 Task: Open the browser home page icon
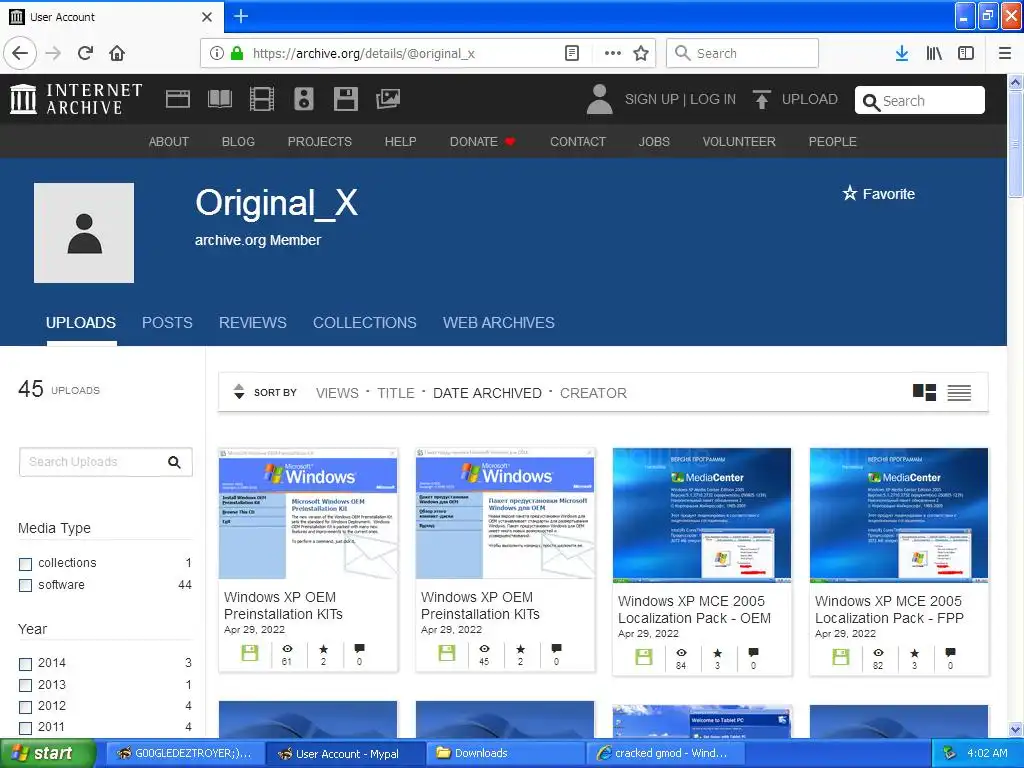[x=117, y=53]
